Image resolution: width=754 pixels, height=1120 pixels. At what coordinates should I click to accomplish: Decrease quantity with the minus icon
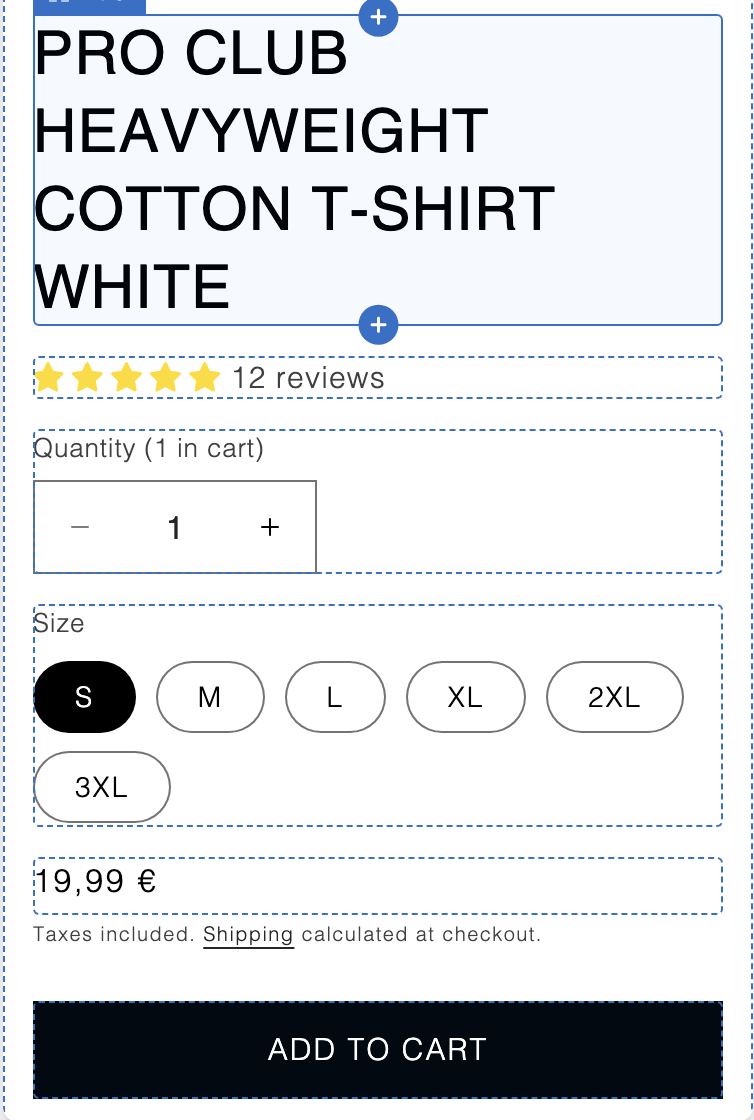tap(81, 527)
